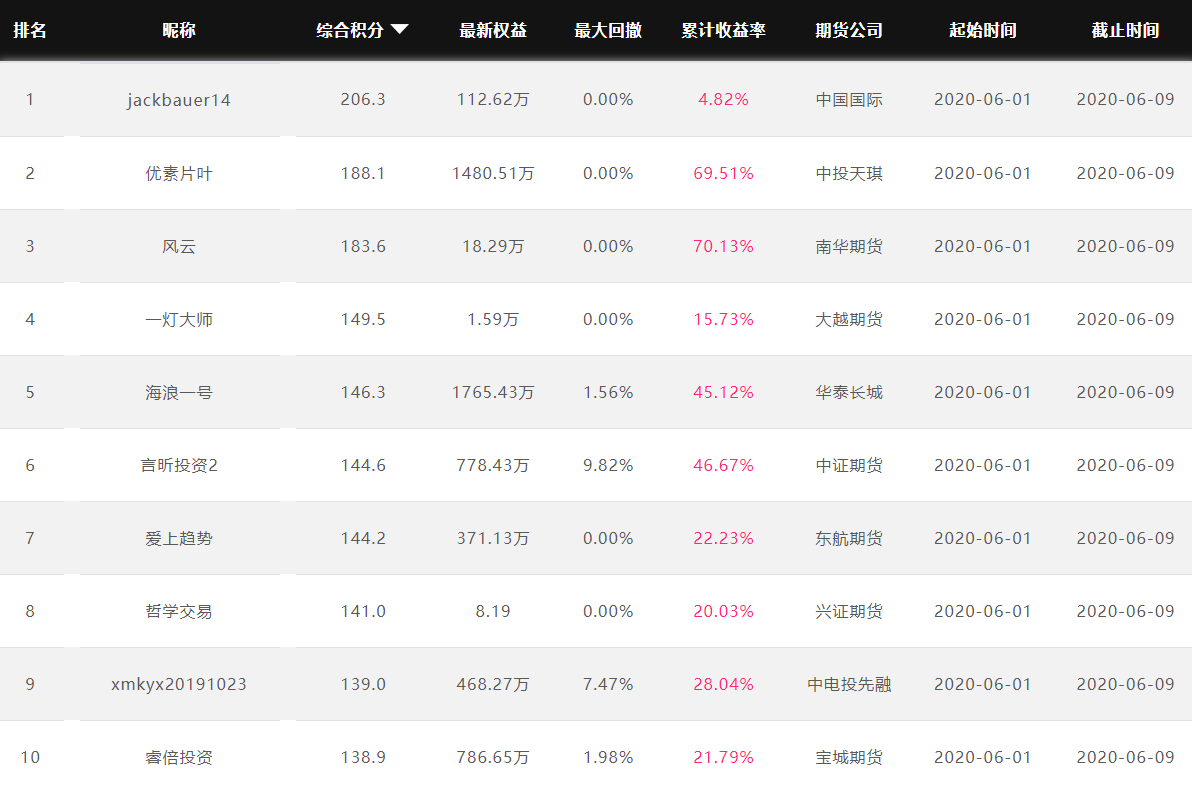Select score 206.3
1192x789 pixels.
363,100
